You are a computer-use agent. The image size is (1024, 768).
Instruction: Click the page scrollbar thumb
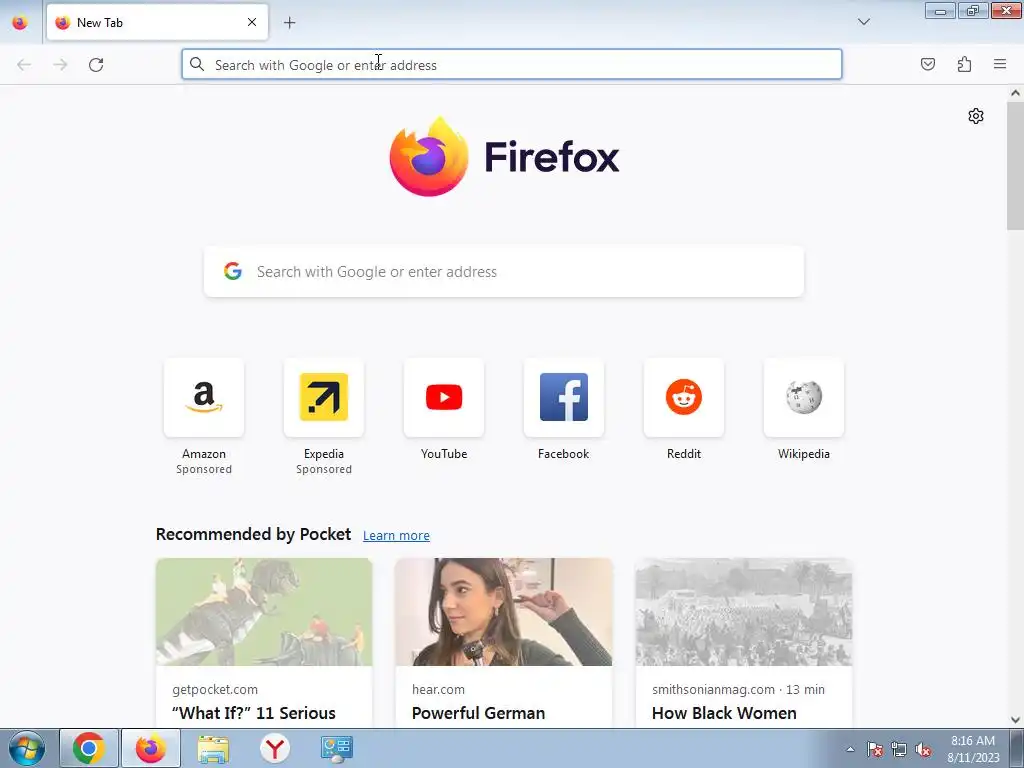[1015, 165]
